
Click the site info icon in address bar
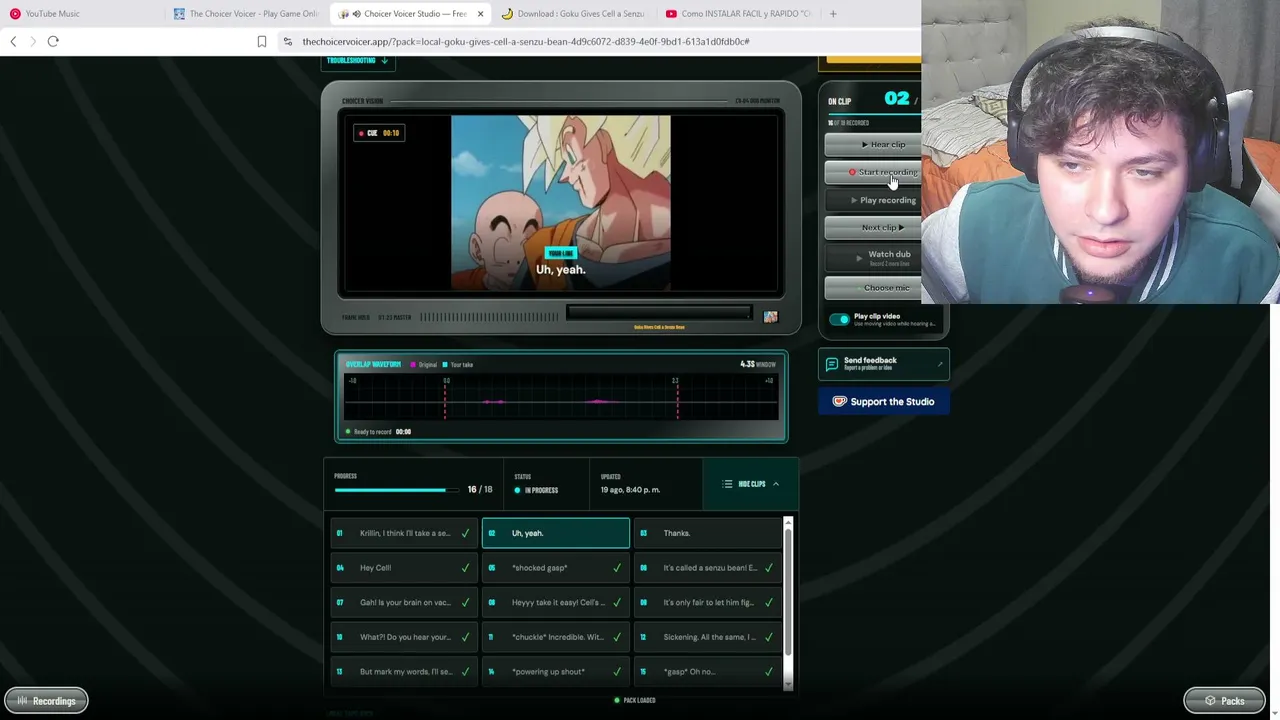288,41
